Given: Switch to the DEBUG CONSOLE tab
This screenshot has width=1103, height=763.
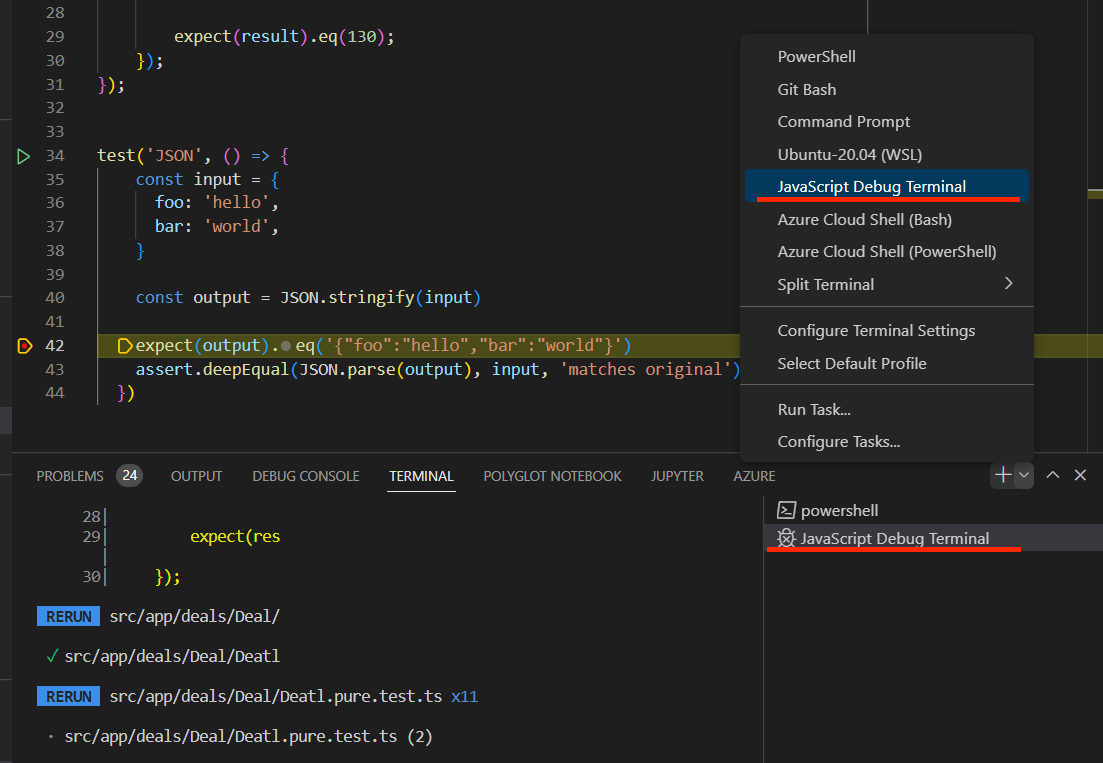Looking at the screenshot, I should click(x=305, y=476).
